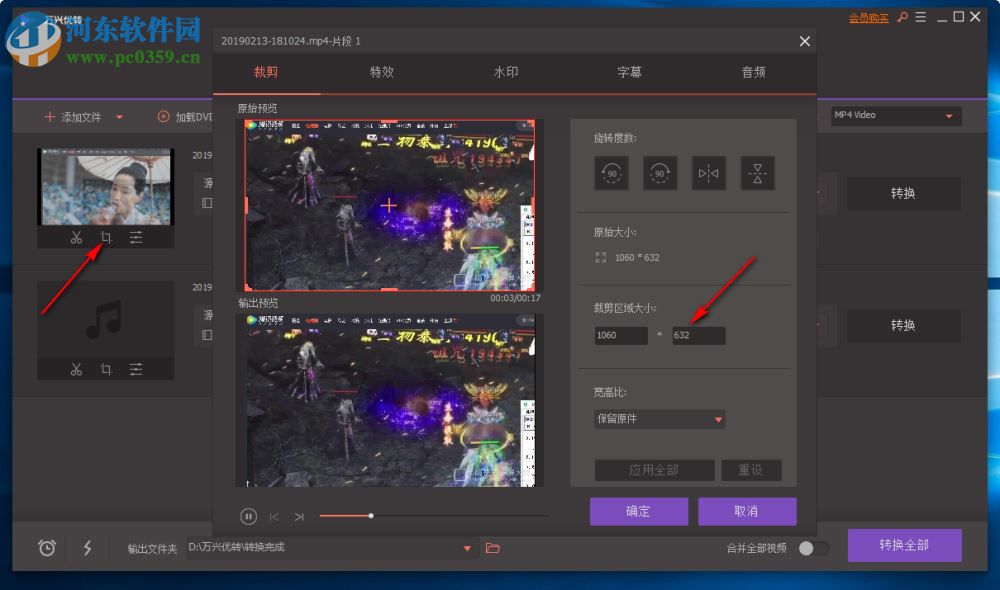Select the scissors trim icon under the video thumbnail
The height and width of the screenshot is (590, 1000).
click(x=75, y=237)
